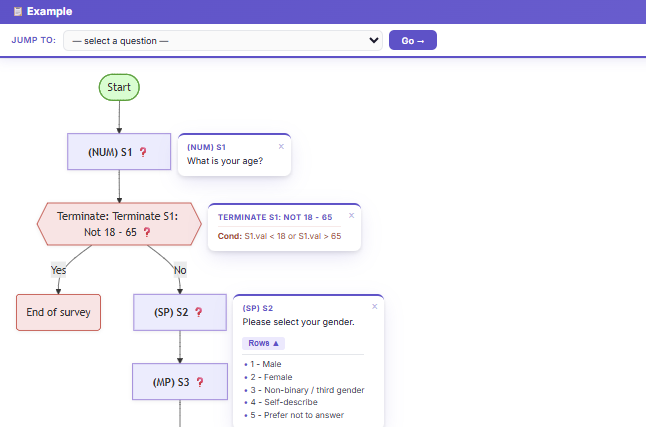This screenshot has height=427, width=647.
Task: Click the Yes branch label
Action: pyautogui.click(x=58, y=270)
